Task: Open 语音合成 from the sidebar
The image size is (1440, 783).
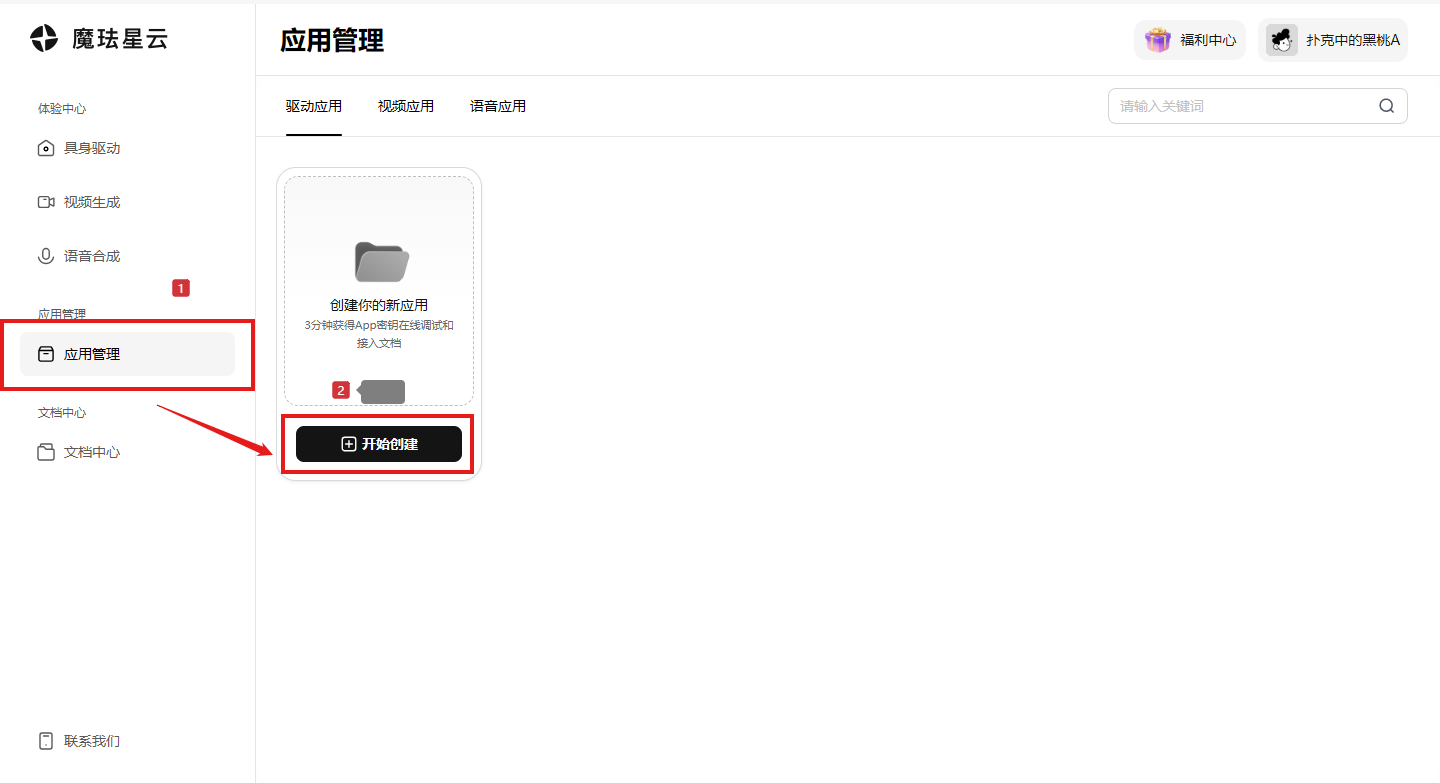Action: (128, 256)
